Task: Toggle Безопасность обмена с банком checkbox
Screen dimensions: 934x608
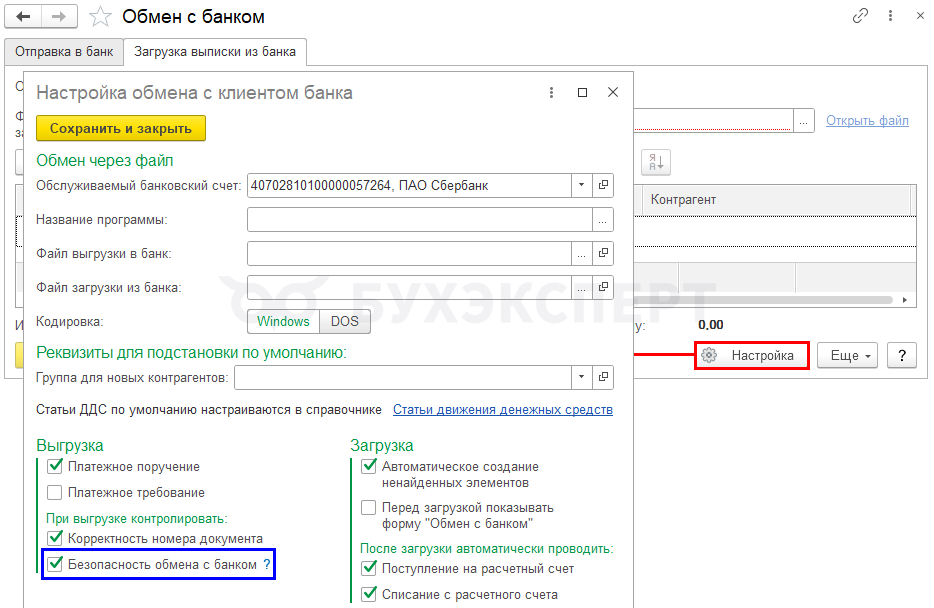Action: (x=55, y=564)
